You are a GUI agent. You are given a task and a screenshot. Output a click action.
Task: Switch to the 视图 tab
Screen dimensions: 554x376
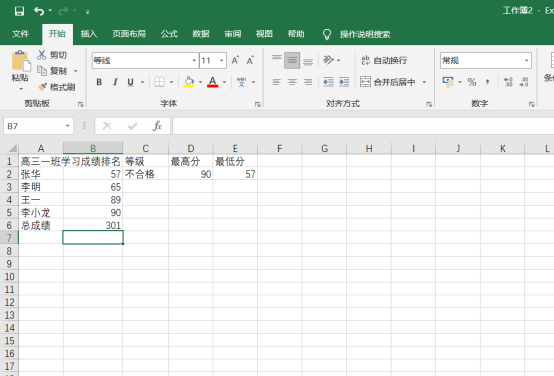tap(264, 34)
